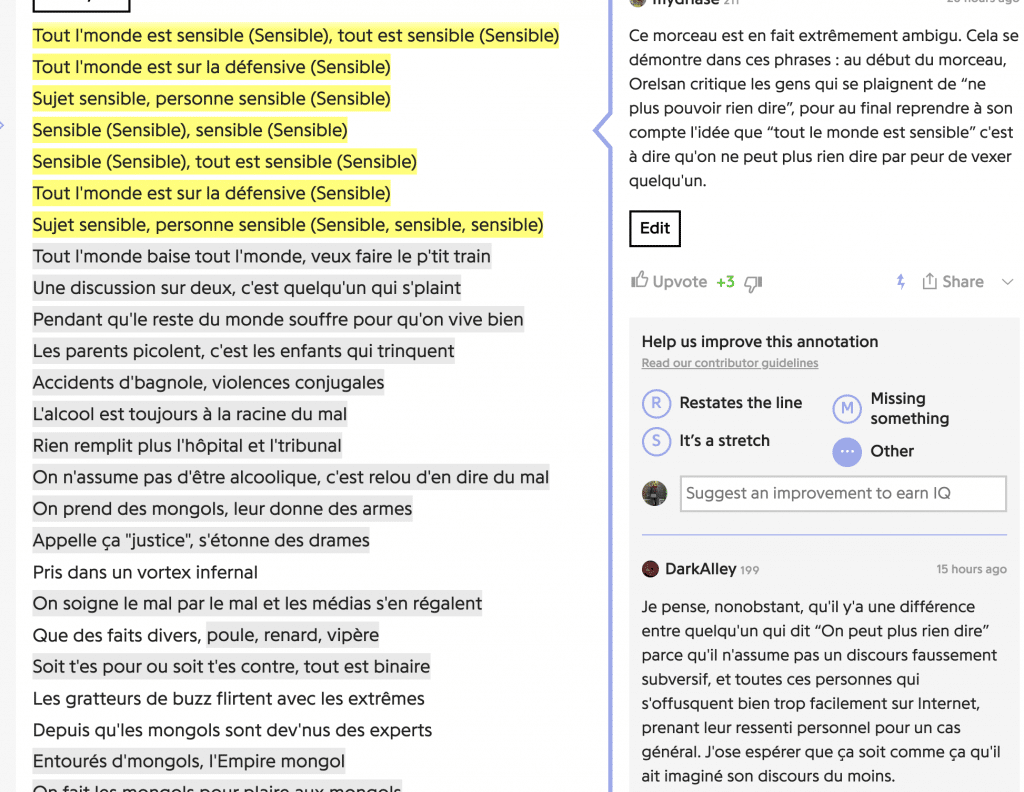Screen dimensions: 1024x792
Task: Click DarkAlley's avatar thumbnail
Action: coord(649,568)
